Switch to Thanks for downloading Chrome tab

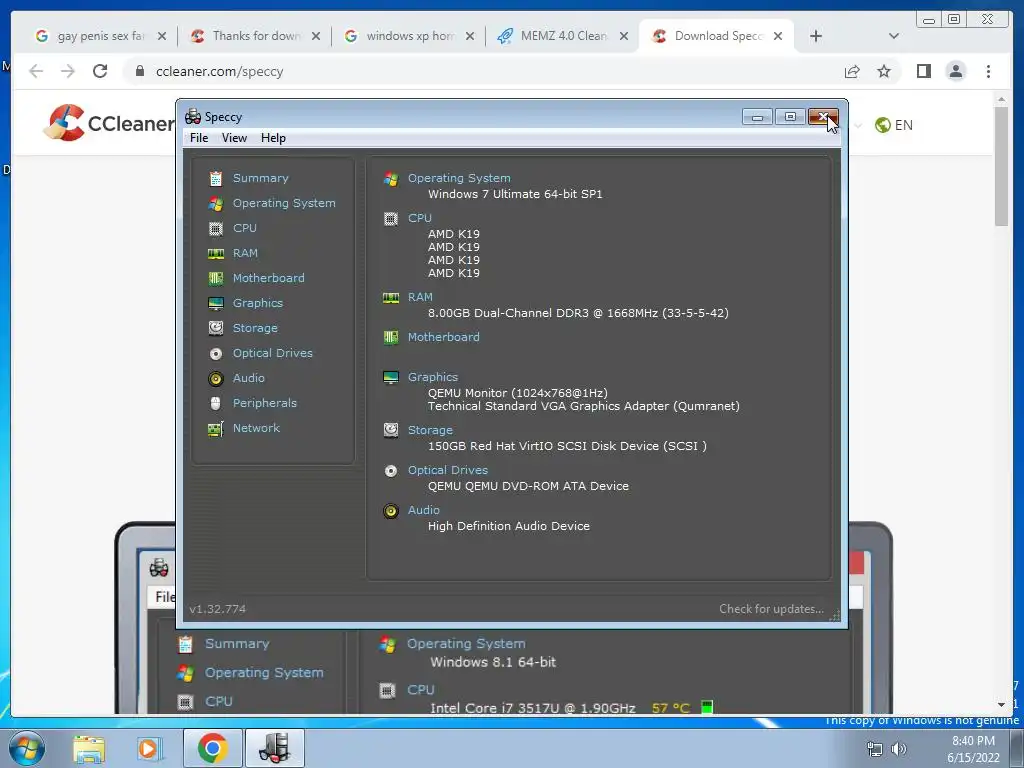coord(255,36)
